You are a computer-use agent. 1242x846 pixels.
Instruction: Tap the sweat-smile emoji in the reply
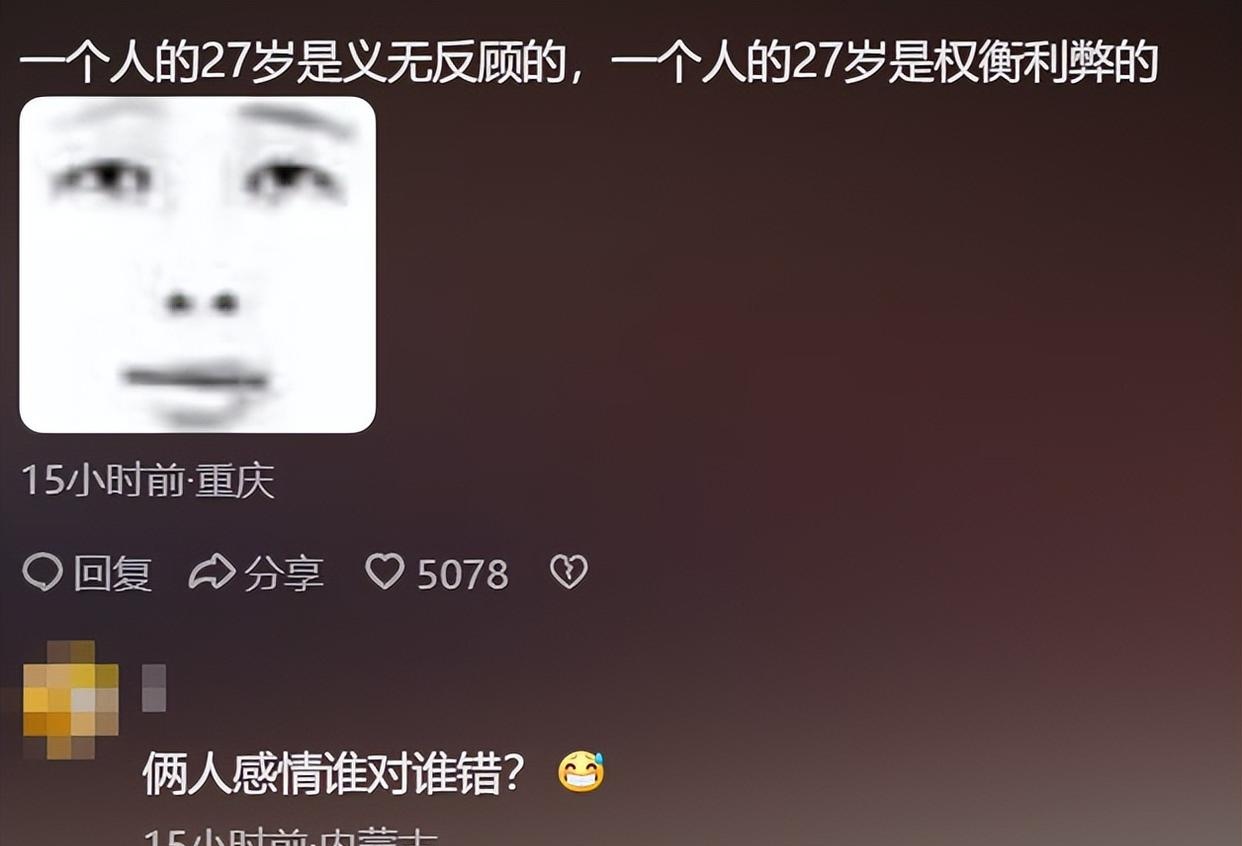(x=581, y=772)
